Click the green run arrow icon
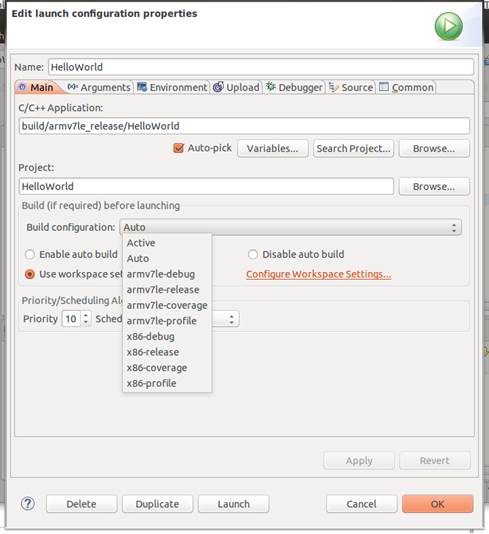This screenshot has width=489, height=534. pyautogui.click(x=448, y=26)
